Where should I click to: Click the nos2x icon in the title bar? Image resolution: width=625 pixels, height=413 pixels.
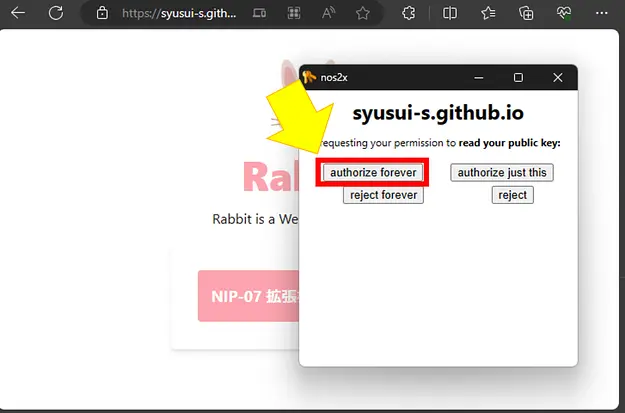point(309,77)
